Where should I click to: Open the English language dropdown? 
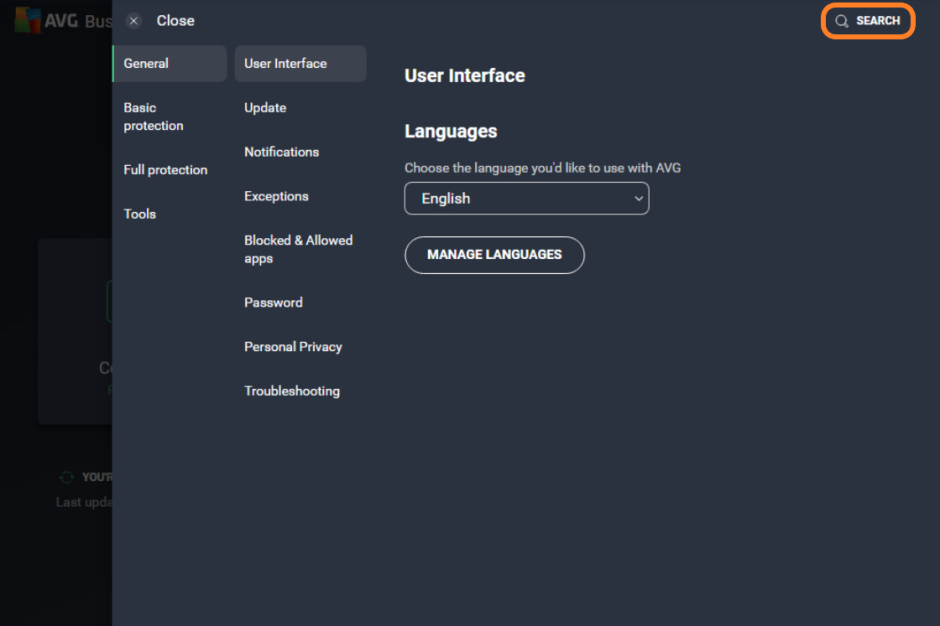pyautogui.click(x=526, y=198)
